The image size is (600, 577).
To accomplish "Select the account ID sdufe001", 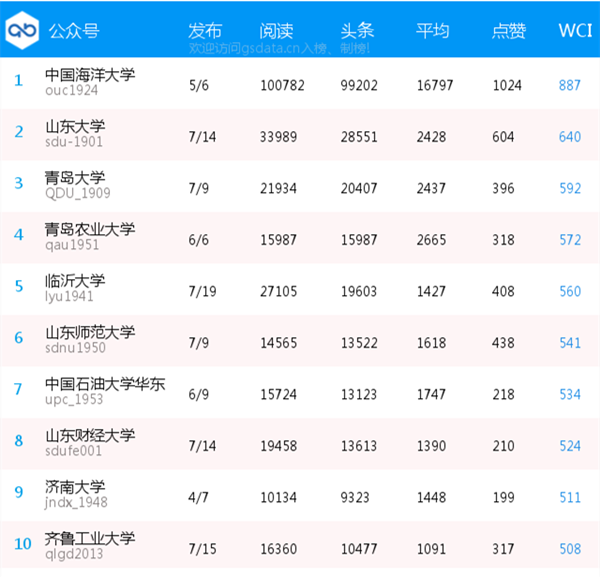I will click(x=73, y=451).
